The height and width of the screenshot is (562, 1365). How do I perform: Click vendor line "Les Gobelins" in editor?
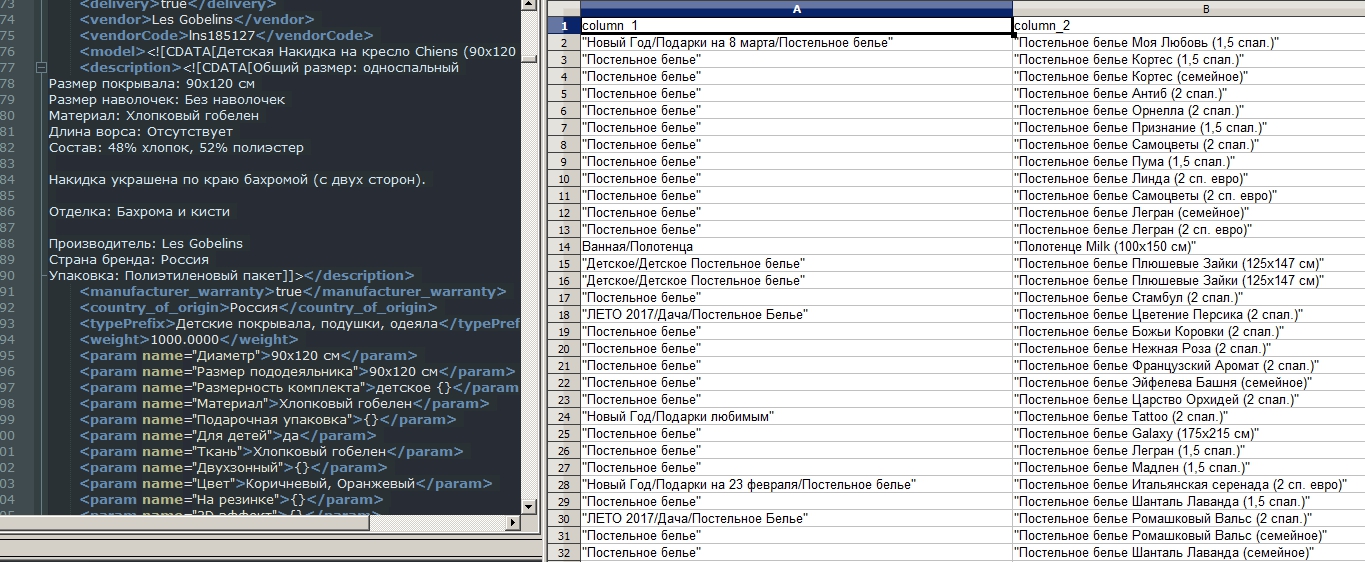(x=197, y=20)
